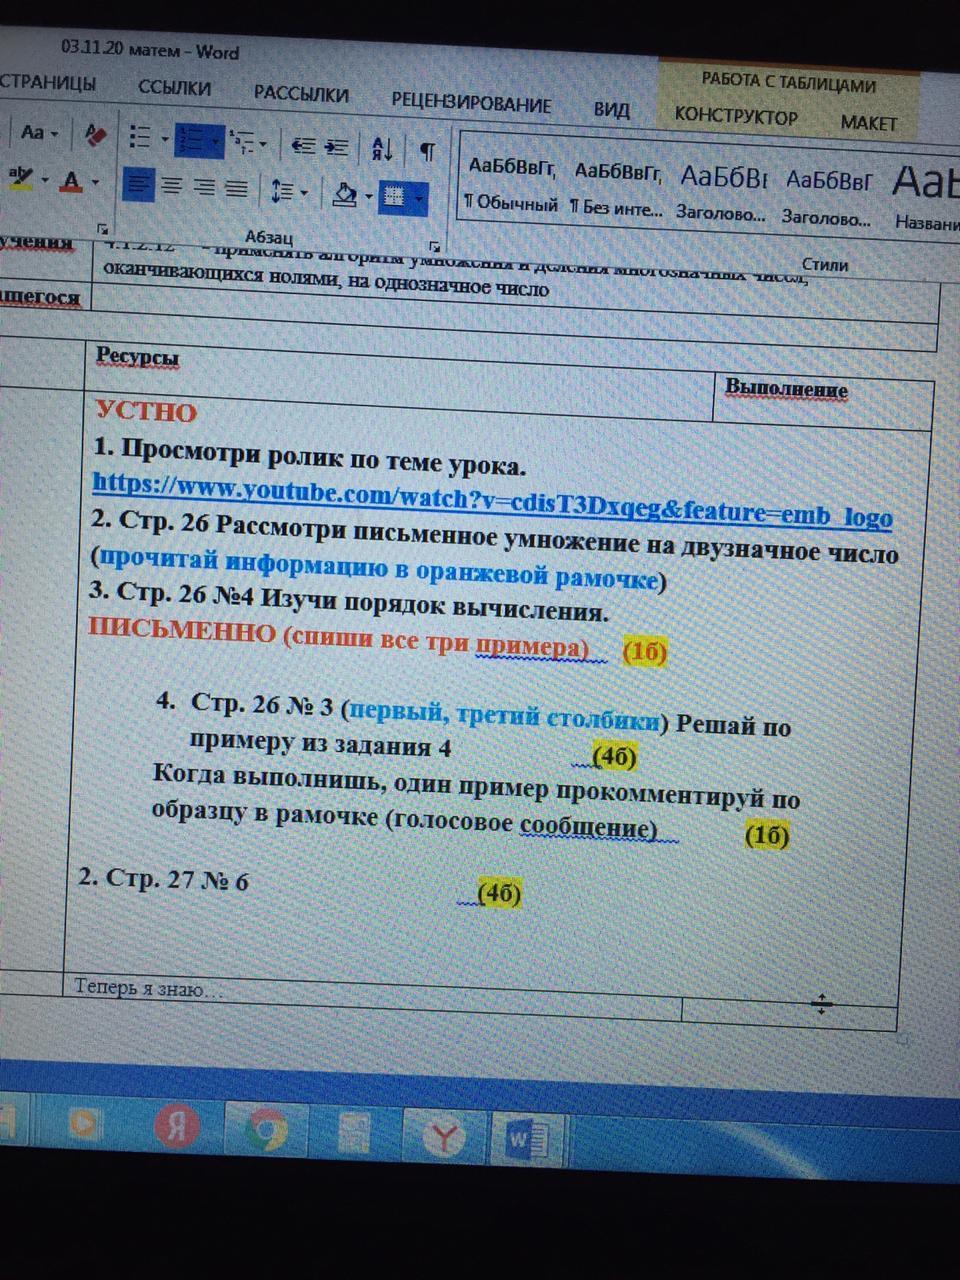Apply the Без инте... style
Viewport: 960px width, 1280px height.
point(616,189)
